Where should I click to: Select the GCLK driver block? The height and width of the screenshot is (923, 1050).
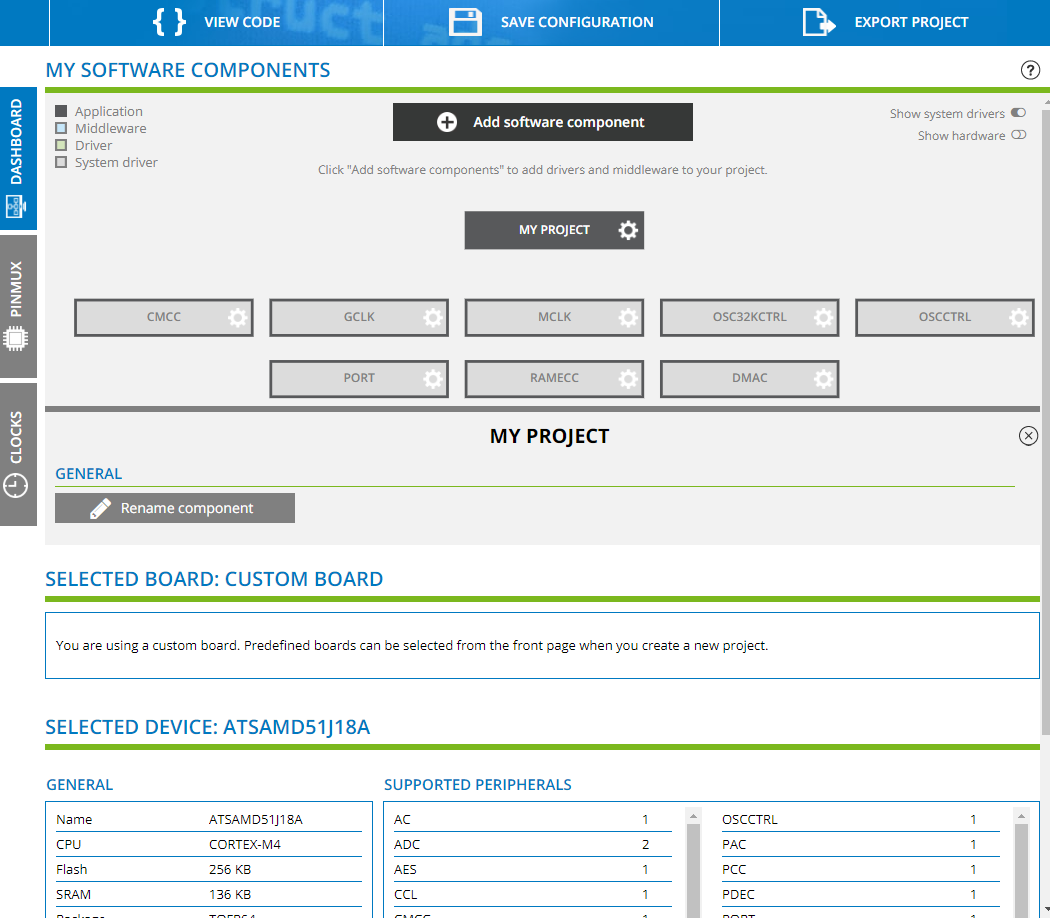tap(359, 317)
